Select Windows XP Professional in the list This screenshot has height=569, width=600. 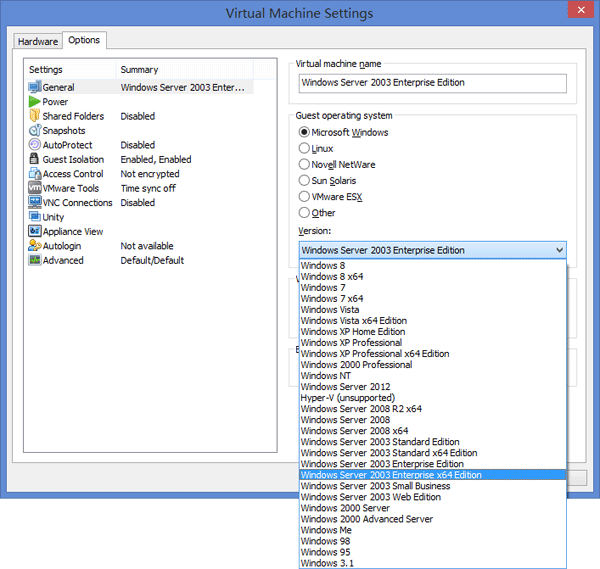pyautogui.click(x=351, y=343)
